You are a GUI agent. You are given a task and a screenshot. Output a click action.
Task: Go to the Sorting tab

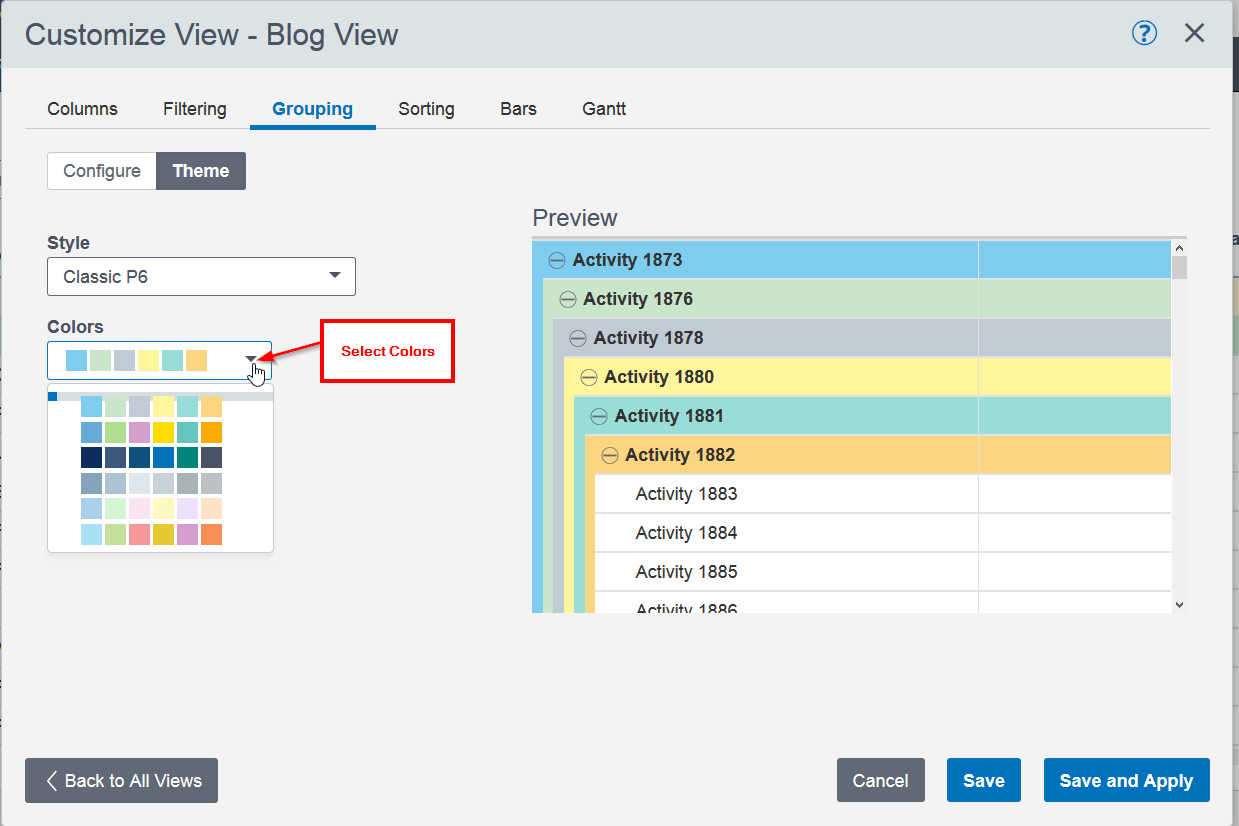point(426,109)
